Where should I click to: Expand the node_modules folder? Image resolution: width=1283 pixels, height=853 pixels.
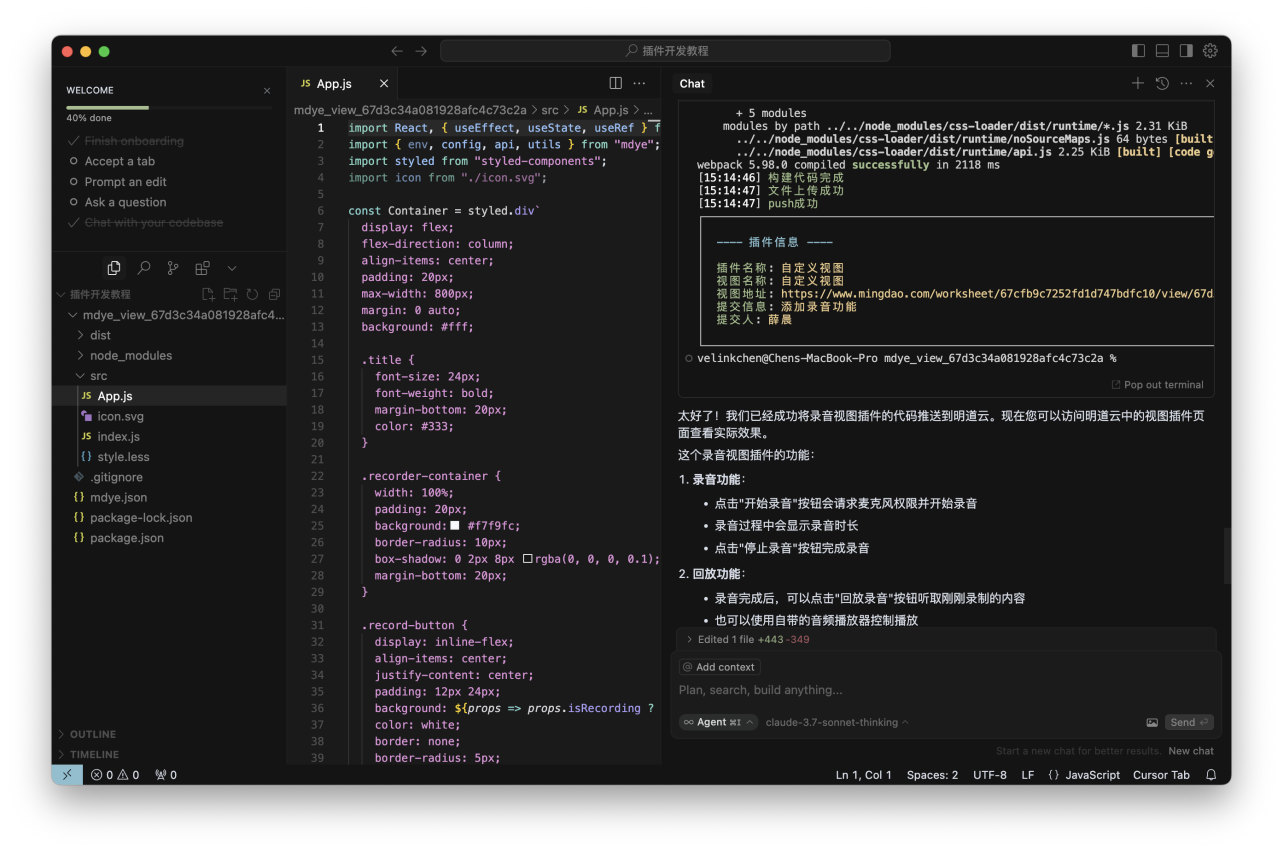130,355
